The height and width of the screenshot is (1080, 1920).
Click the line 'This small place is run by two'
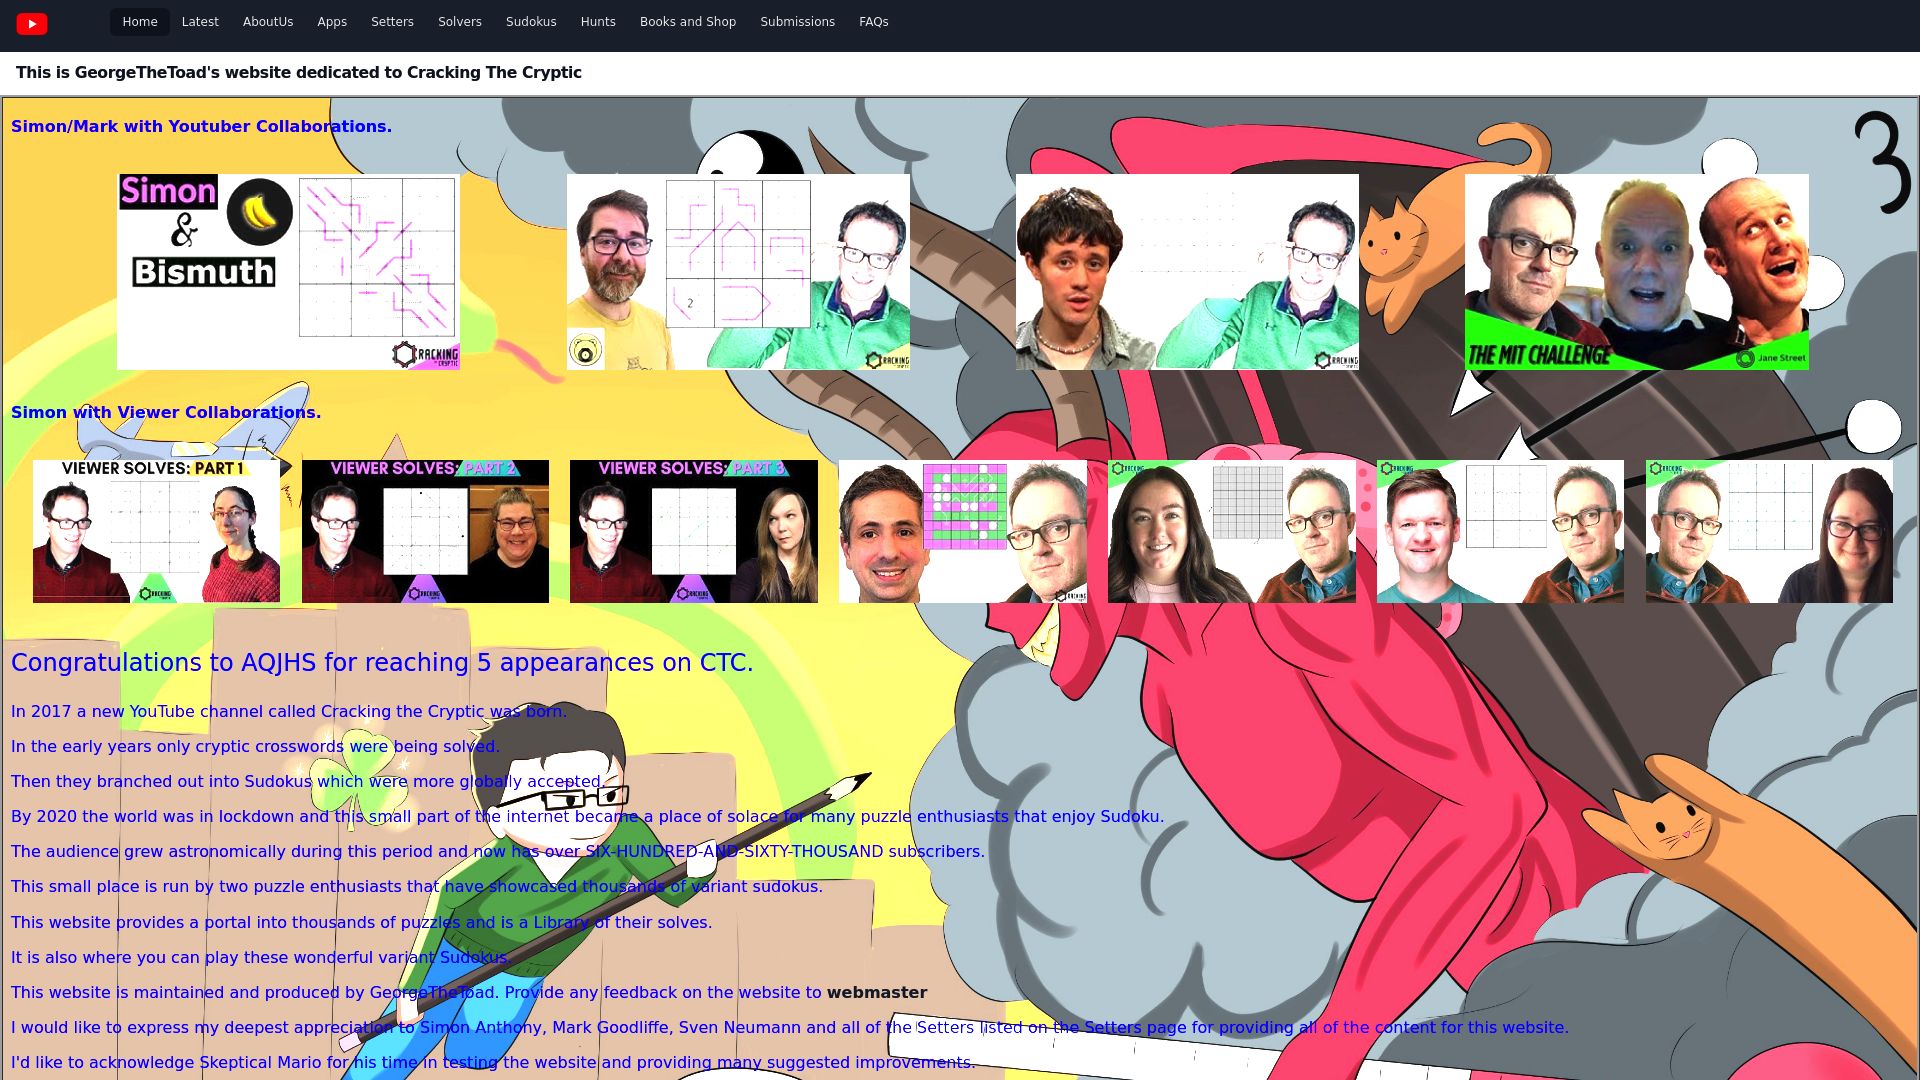417,886
